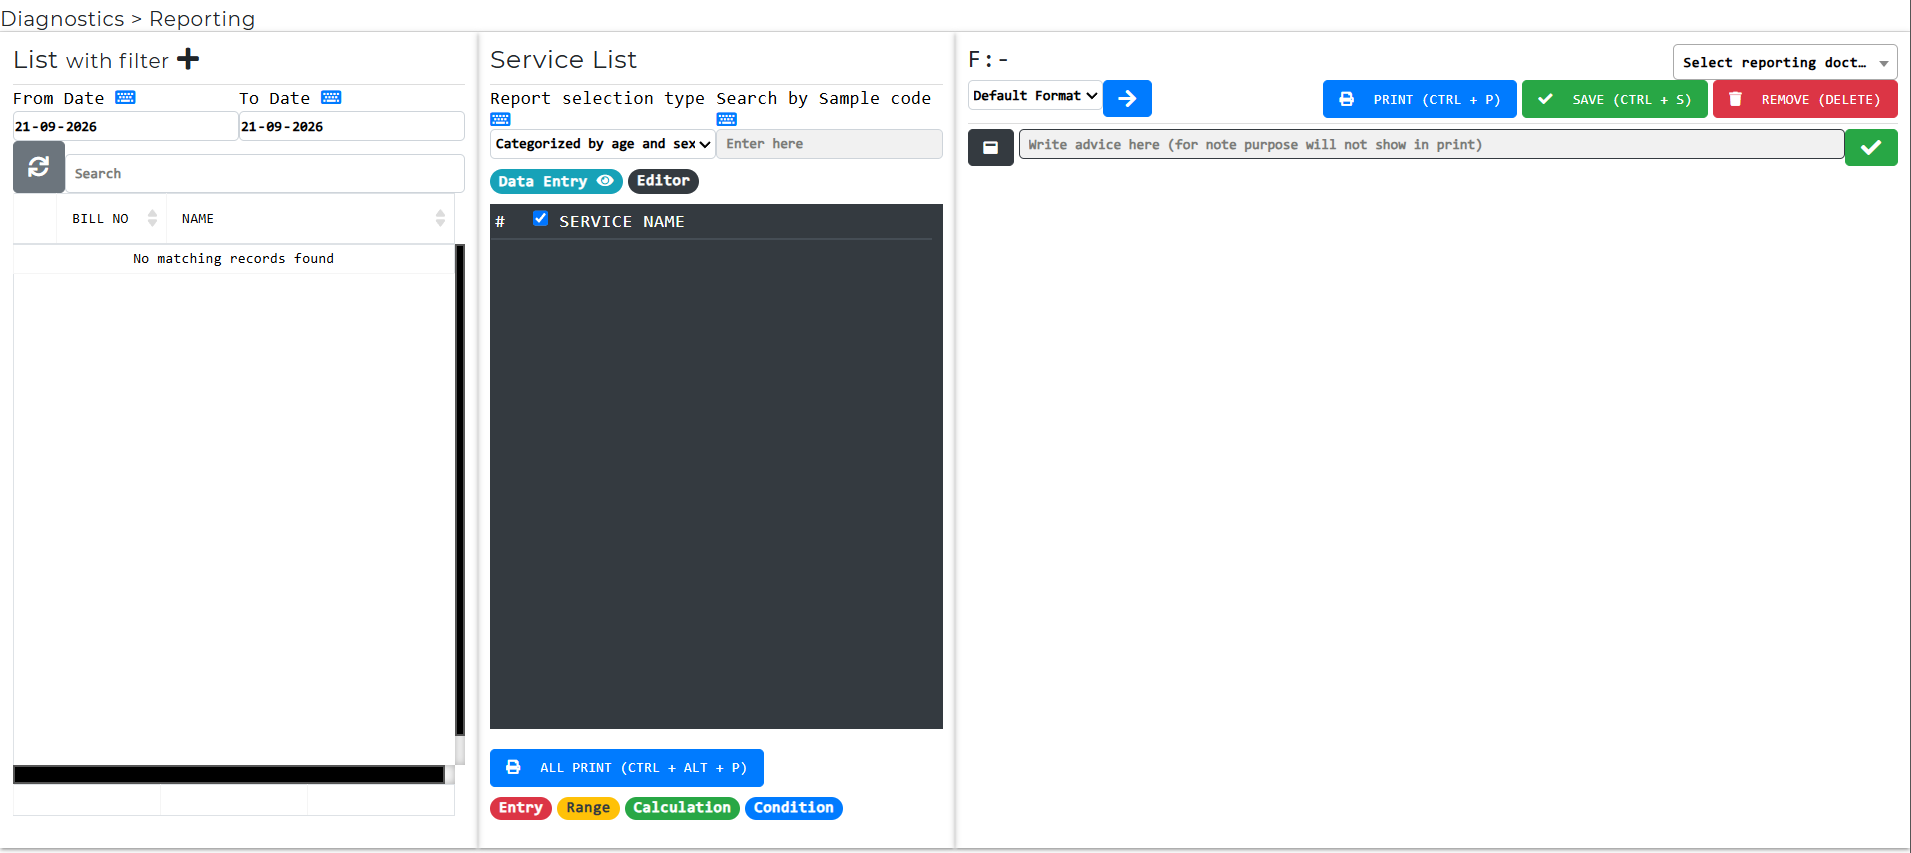Open Categorized by age and sex dropdown

click(x=603, y=144)
